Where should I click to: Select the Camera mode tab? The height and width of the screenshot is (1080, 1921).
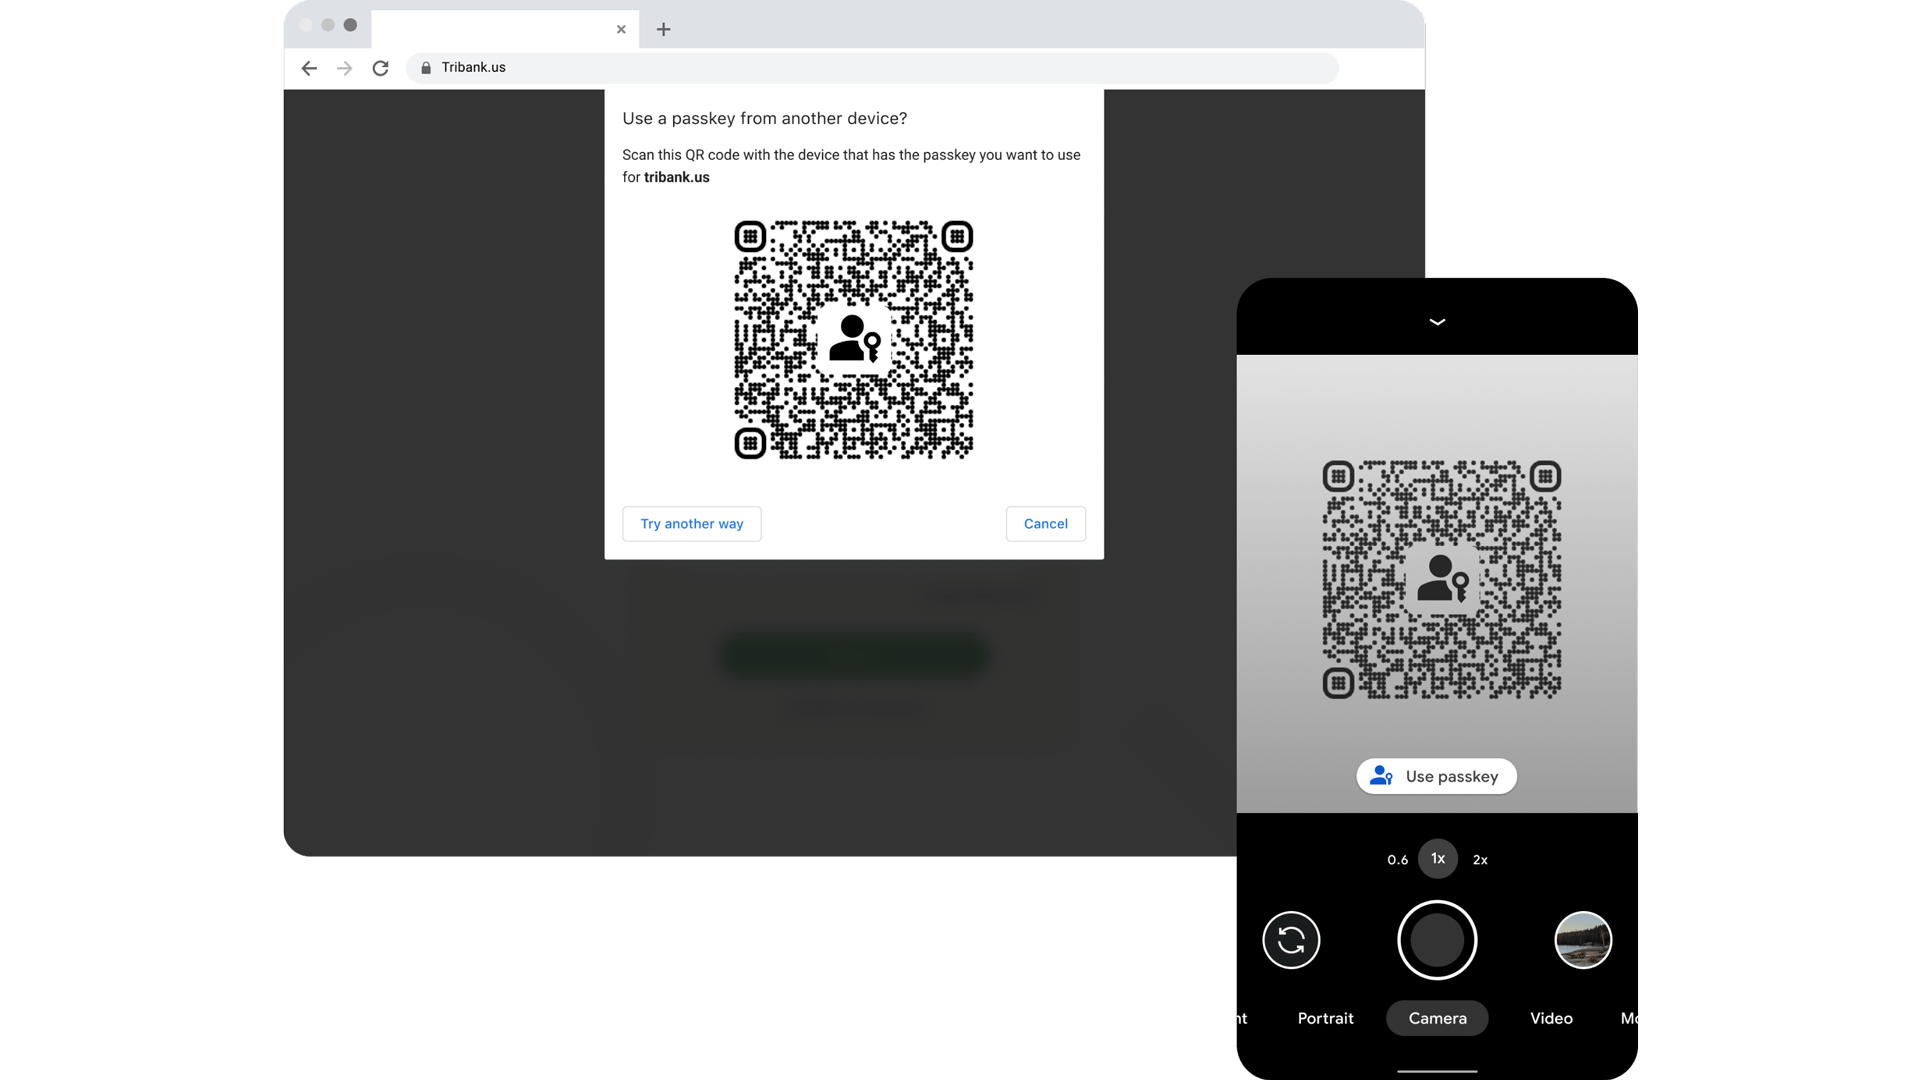point(1437,1018)
